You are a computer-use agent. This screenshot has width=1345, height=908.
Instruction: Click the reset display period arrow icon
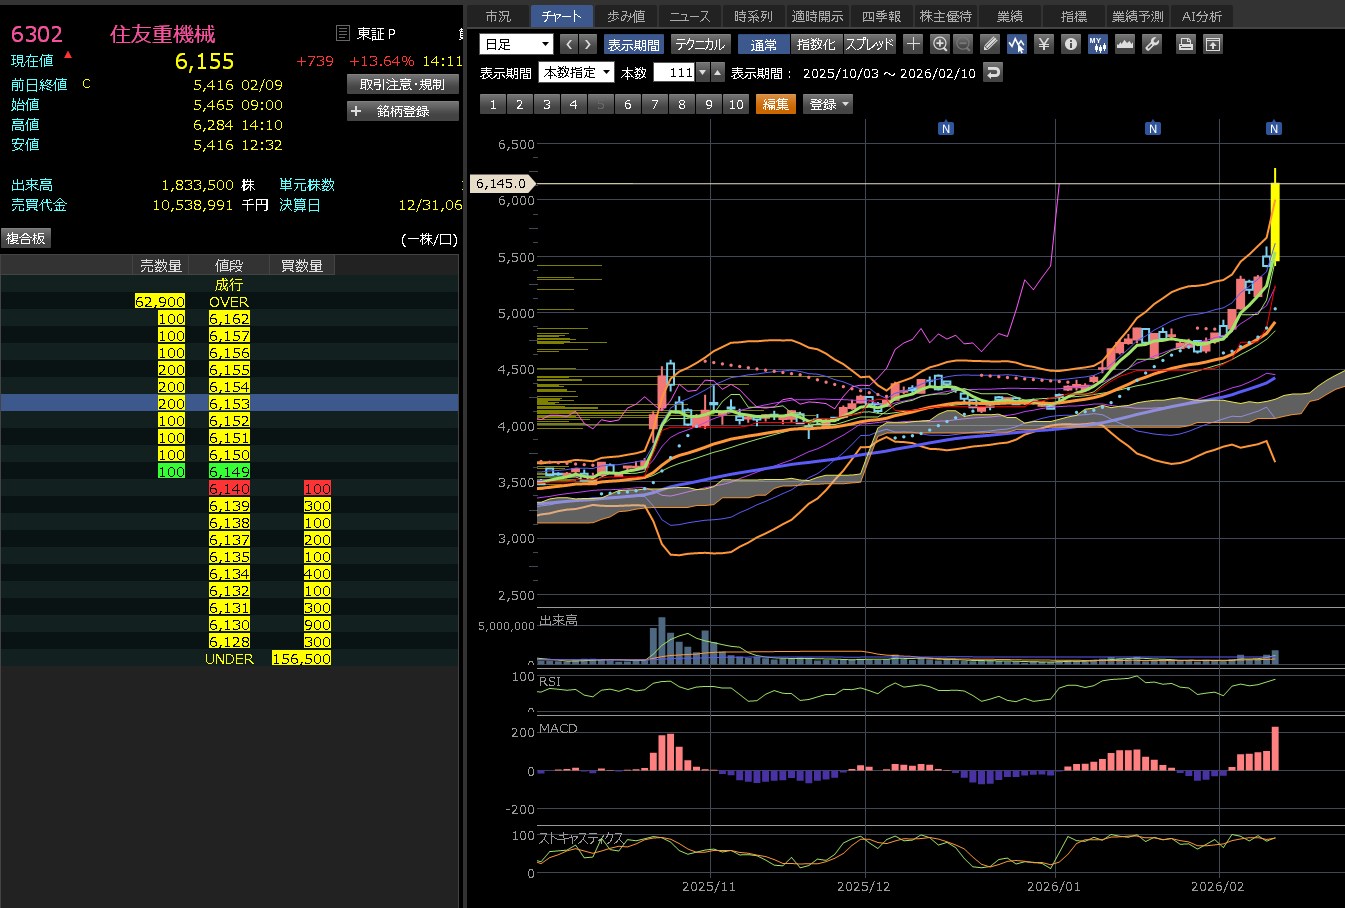pos(992,72)
